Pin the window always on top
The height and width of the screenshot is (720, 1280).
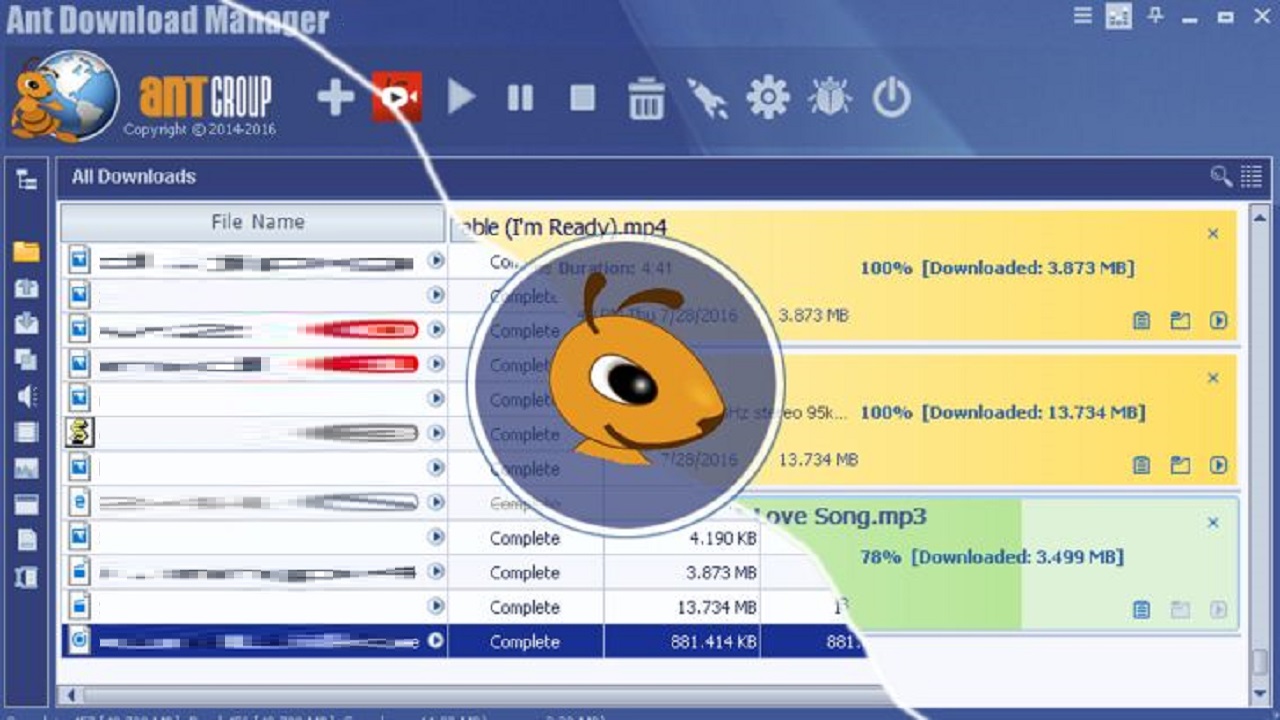1155,16
